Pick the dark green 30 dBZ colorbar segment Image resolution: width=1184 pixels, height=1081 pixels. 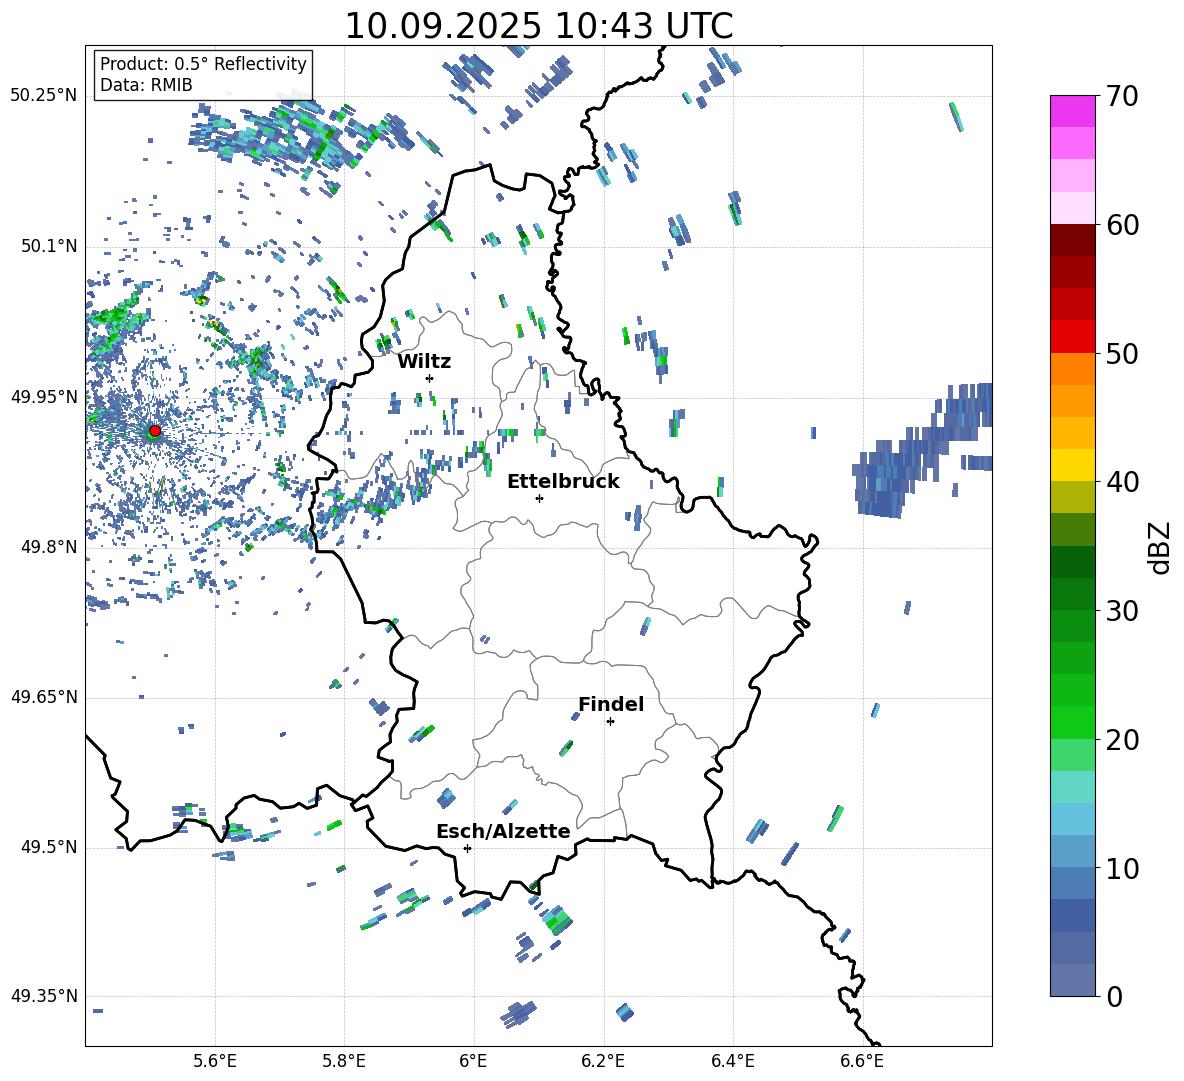(1072, 594)
